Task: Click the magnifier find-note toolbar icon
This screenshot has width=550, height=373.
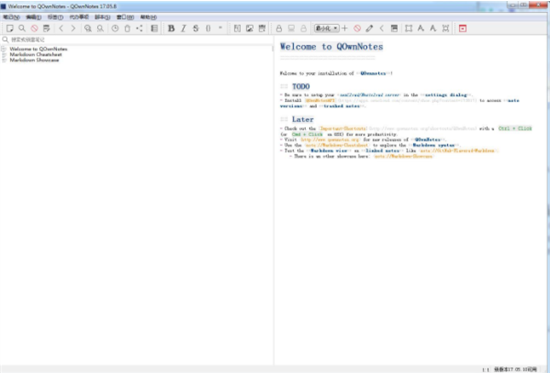Action: click(x=22, y=28)
